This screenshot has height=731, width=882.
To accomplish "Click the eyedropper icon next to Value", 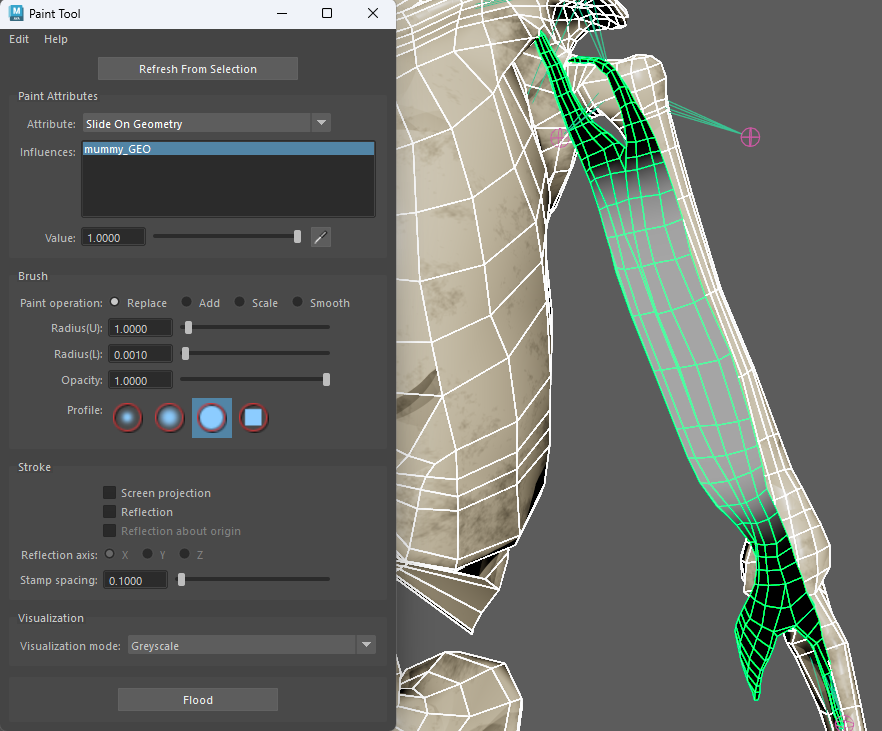I will pyautogui.click(x=320, y=237).
